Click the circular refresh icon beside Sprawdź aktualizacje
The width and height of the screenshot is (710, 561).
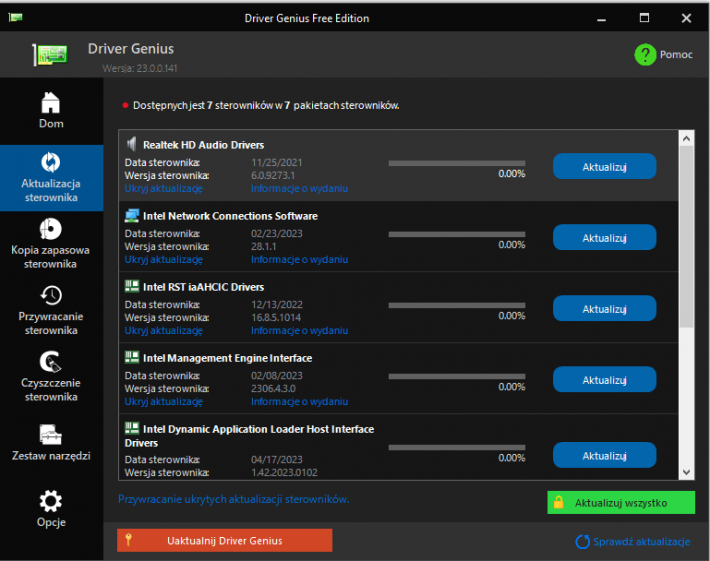(x=582, y=541)
